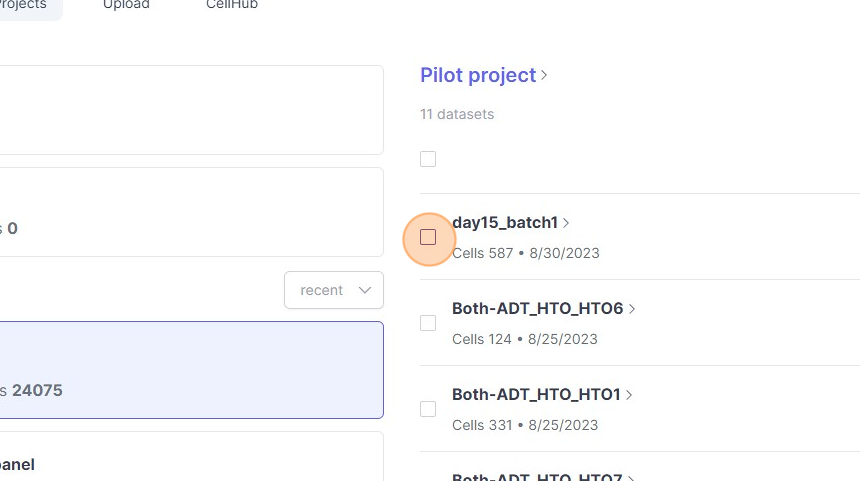Viewport: 860px width, 481px height.
Task: Switch to the Upload tab
Action: [126, 5]
